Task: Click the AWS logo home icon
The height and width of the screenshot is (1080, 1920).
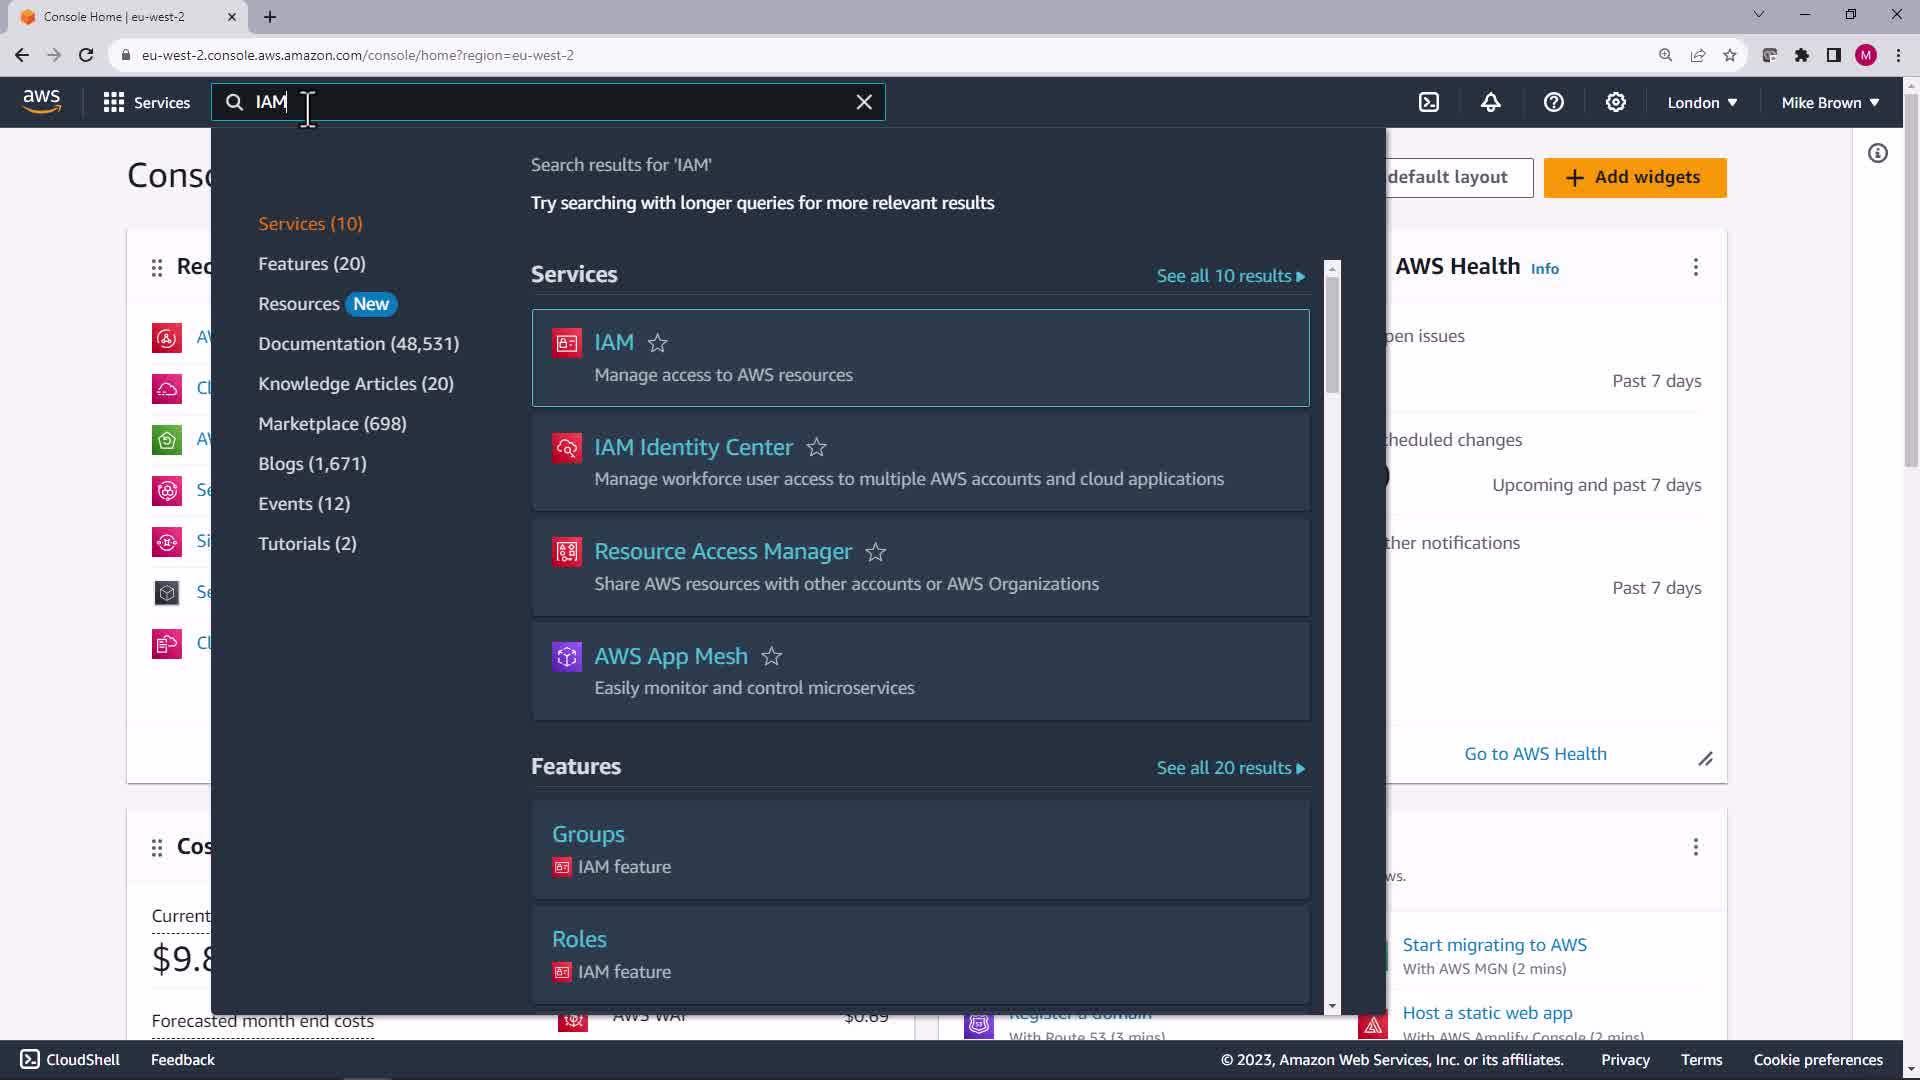Action: [41, 101]
